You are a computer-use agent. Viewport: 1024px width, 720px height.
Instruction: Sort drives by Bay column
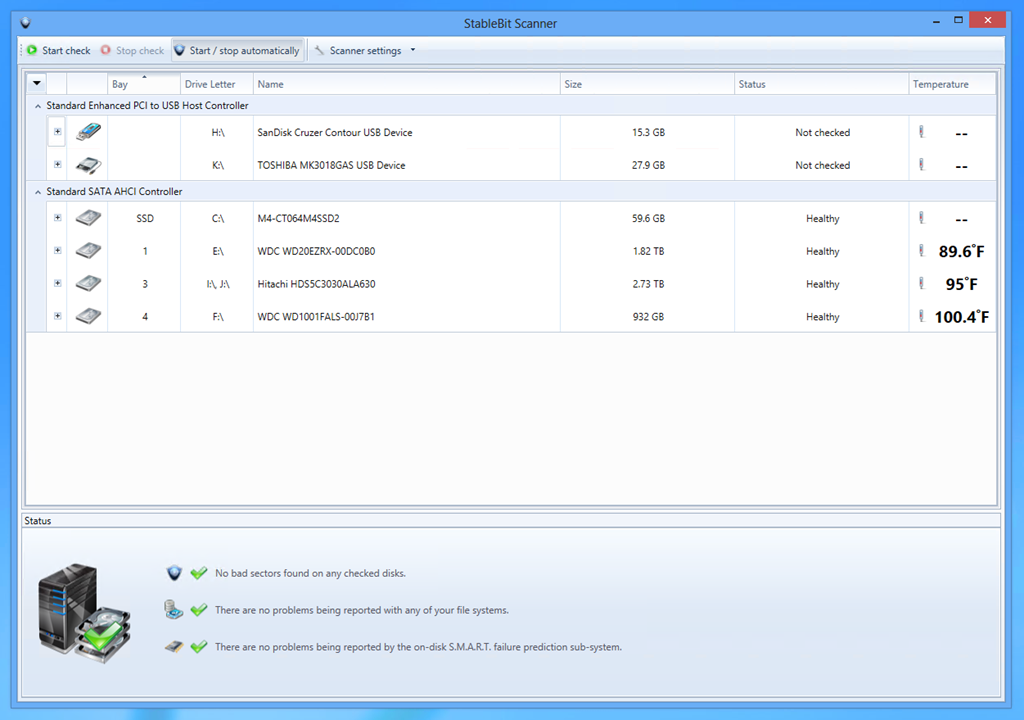(x=144, y=84)
